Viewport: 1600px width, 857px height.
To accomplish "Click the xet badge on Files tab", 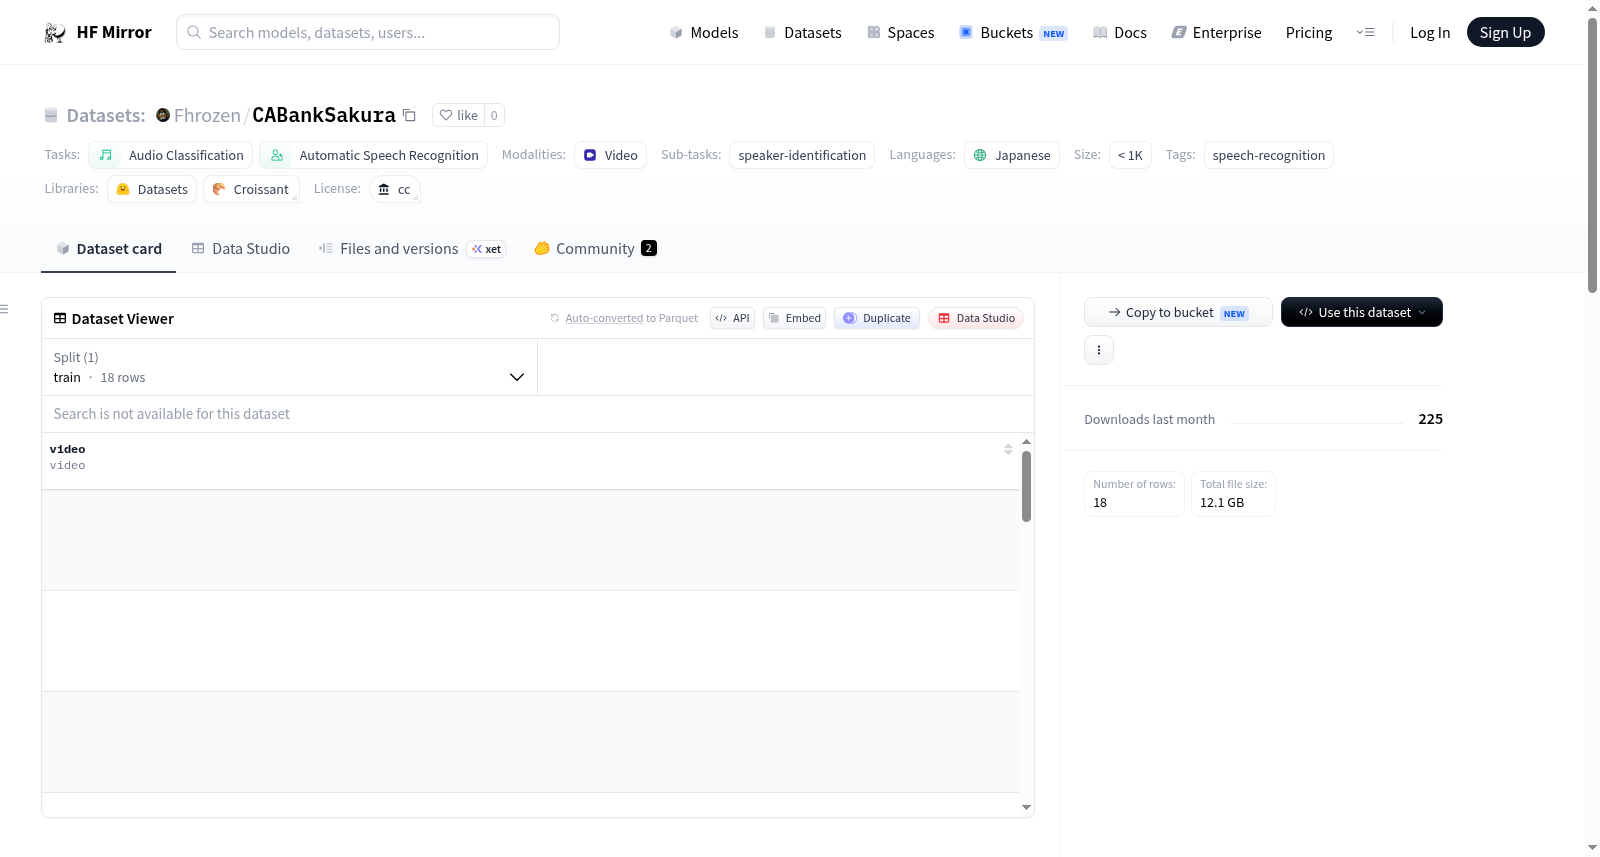I will 487,249.
